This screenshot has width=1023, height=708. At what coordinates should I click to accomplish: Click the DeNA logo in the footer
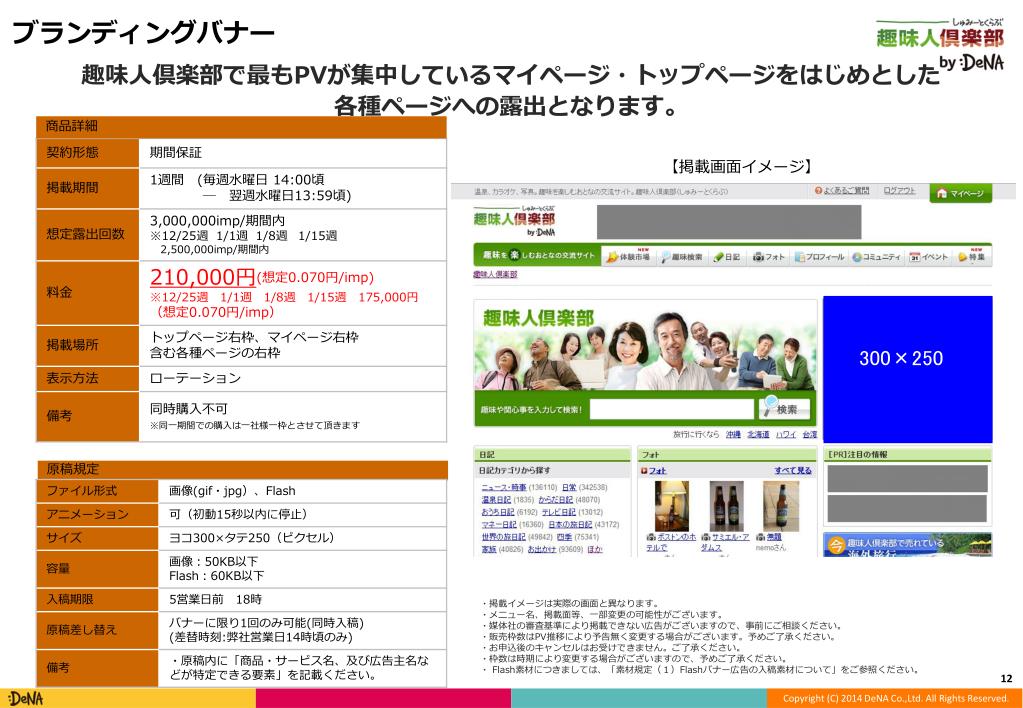point(25,698)
